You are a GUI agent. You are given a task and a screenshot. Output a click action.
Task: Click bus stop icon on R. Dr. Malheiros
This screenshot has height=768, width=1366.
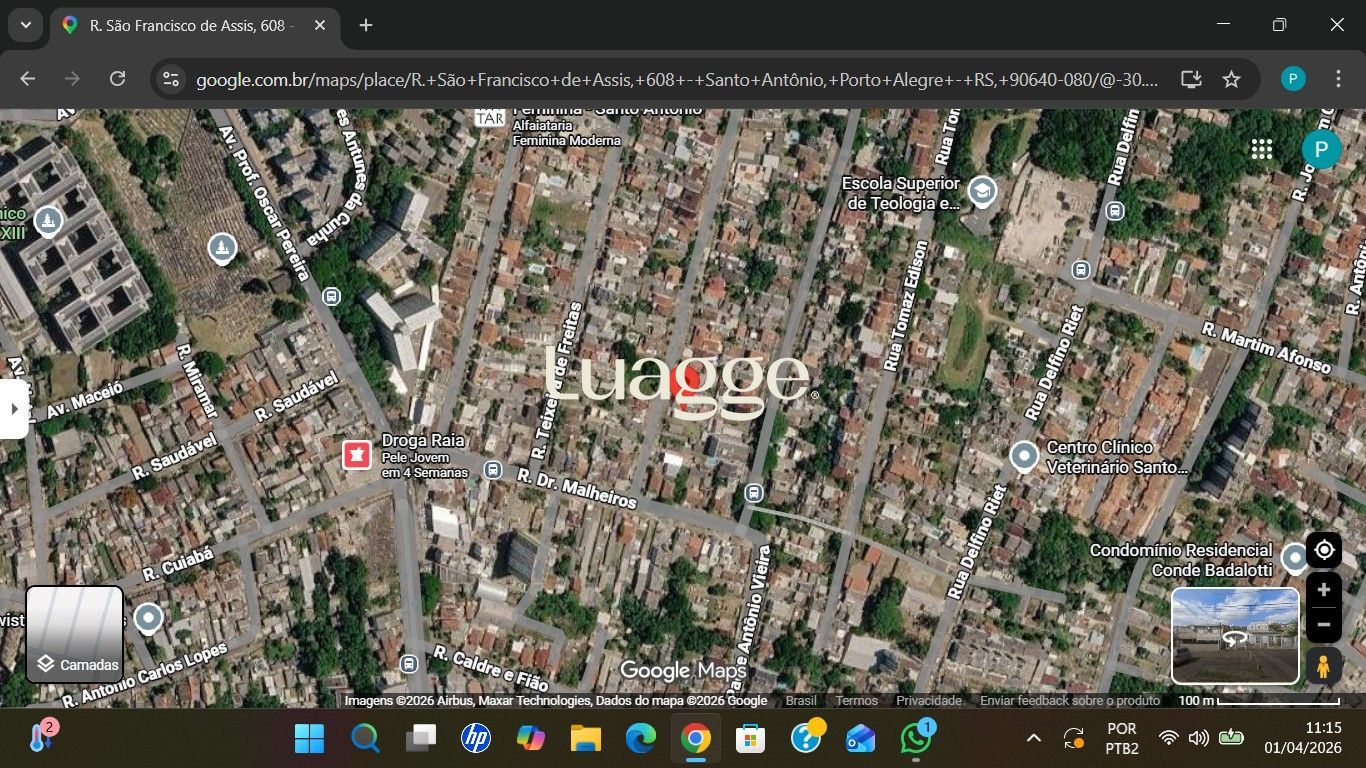tap(492, 469)
